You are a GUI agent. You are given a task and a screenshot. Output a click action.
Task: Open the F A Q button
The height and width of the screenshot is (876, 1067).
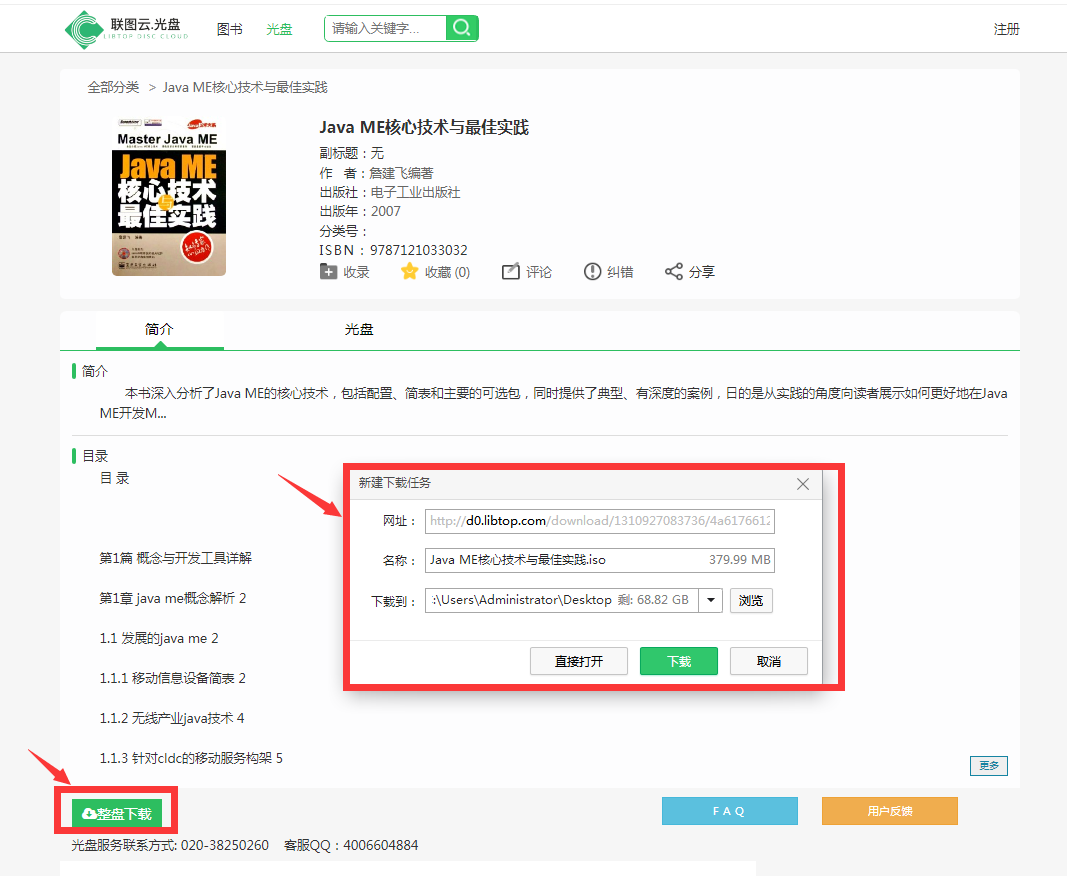pos(729,811)
